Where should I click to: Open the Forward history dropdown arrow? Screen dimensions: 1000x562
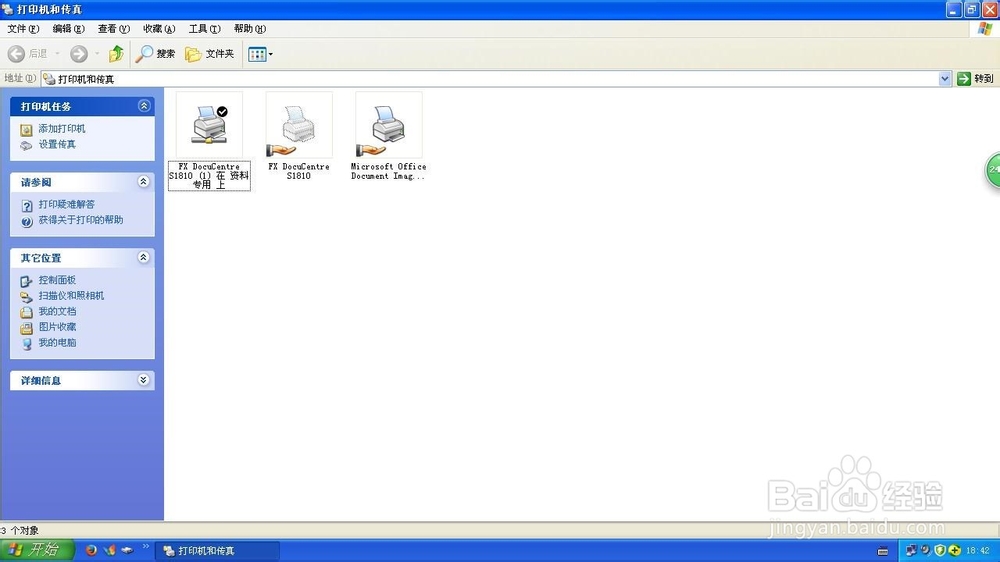point(97,54)
